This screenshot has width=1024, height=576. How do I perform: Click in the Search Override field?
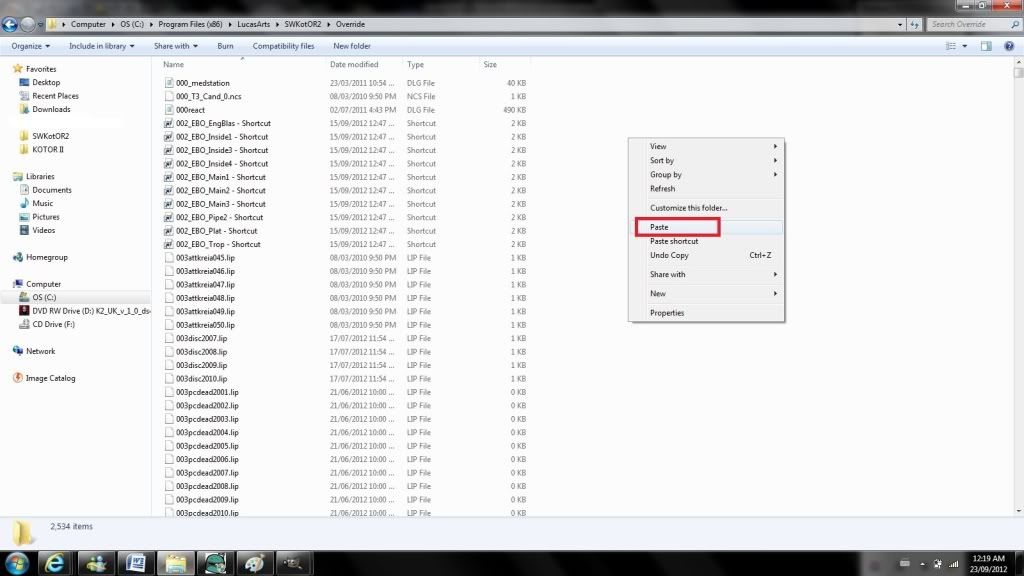[965, 24]
